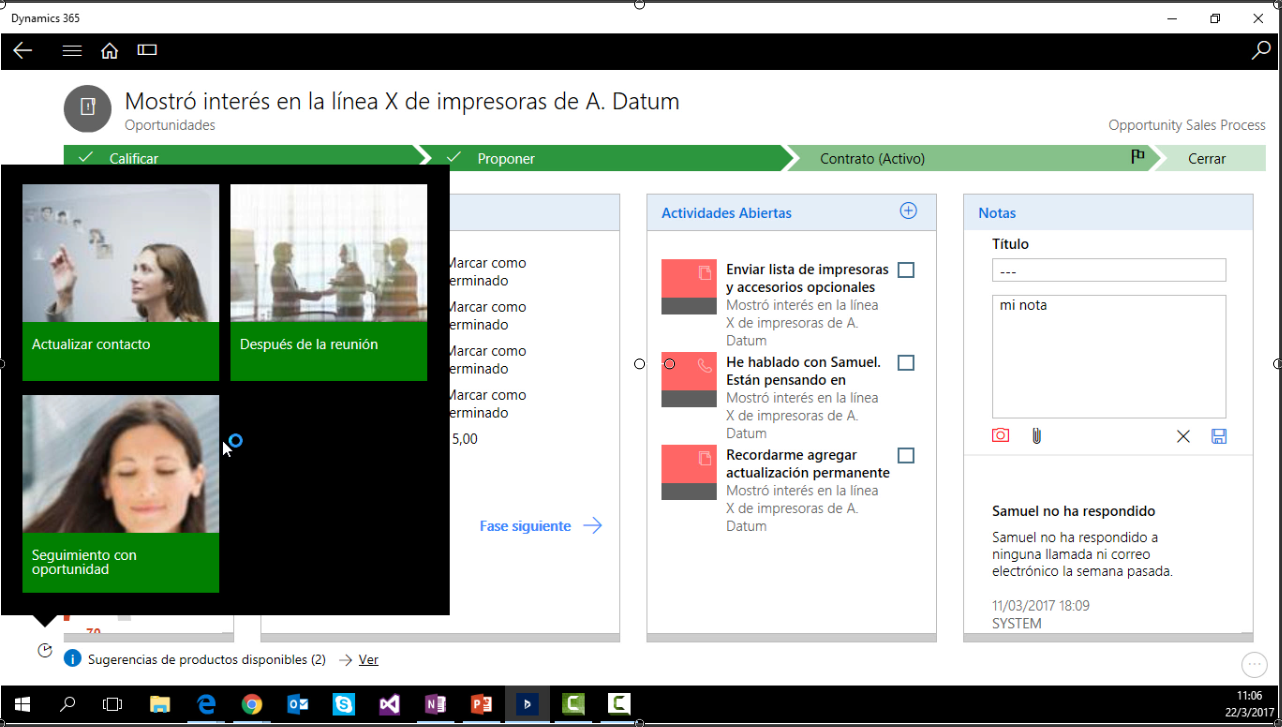This screenshot has height=727, width=1282.
Task: Add a new open activity with plus icon
Action: click(908, 211)
